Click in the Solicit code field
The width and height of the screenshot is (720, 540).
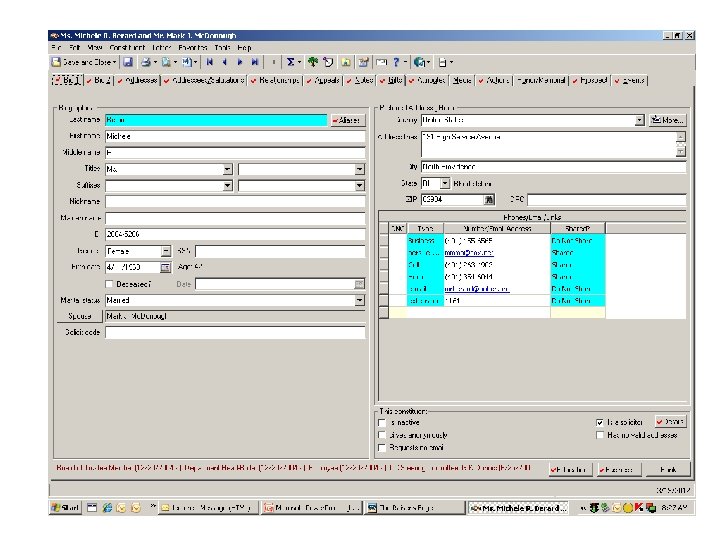[235, 332]
